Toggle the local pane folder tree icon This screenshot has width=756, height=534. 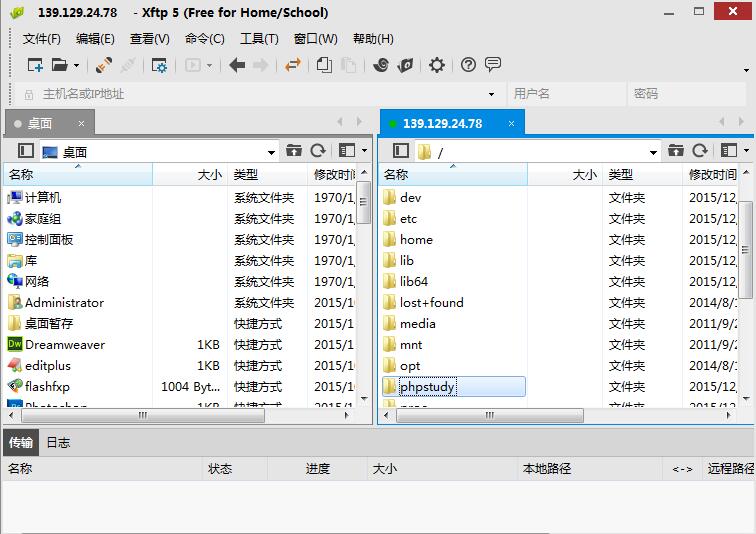click(x=26, y=151)
